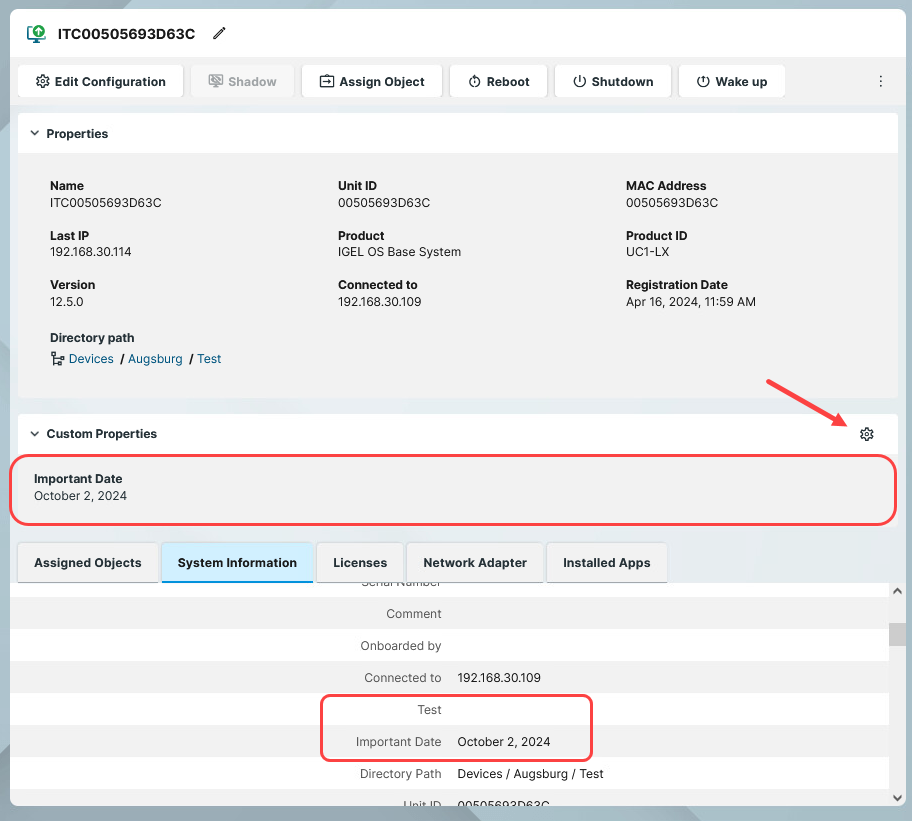Click the pencil icon to rename device
Viewport: 912px width, 821px height.
click(x=219, y=34)
